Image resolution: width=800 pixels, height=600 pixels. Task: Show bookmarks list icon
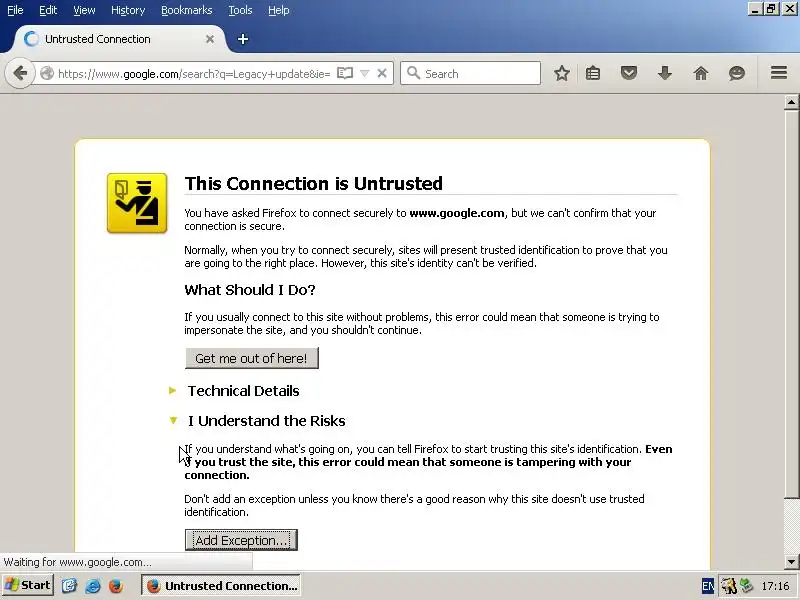pos(593,73)
